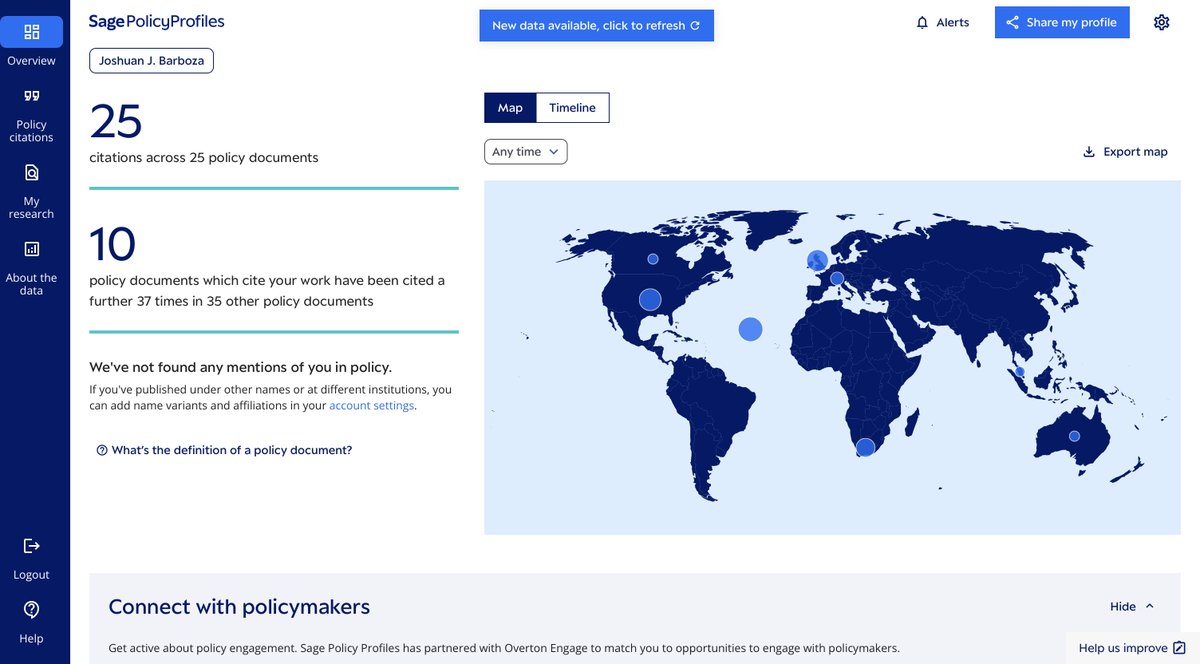Click New data available refresh button
This screenshot has height=664, width=1200.
pyautogui.click(x=596, y=26)
